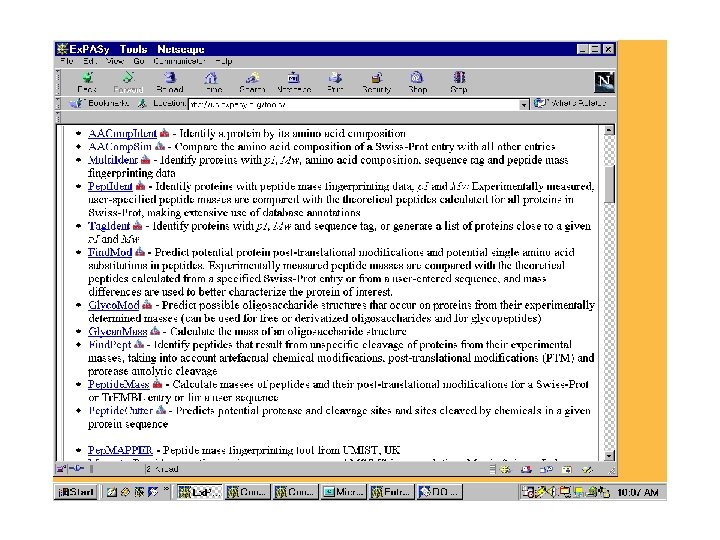
Task: Switch to DO... taskbar window
Action: tap(439, 492)
